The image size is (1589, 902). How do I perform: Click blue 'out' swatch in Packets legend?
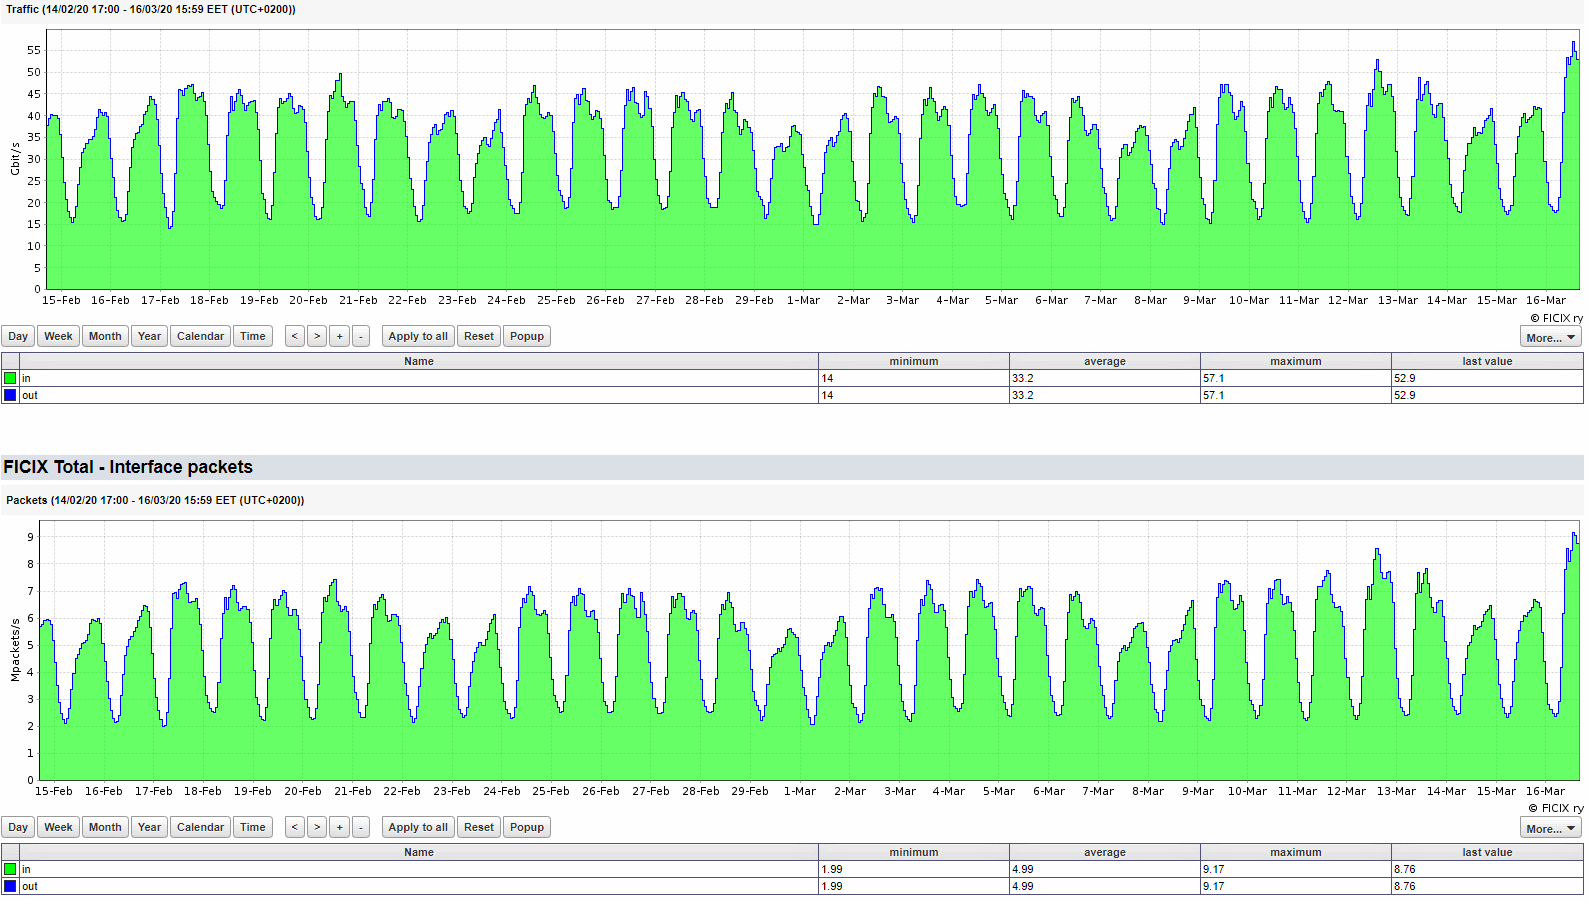10,886
